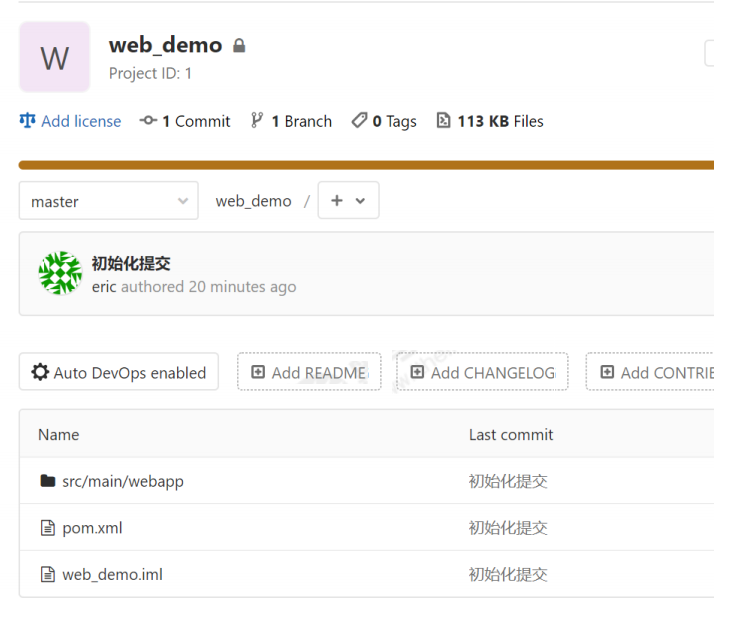Click the document icon for web_demo.iml
The width and height of the screenshot is (741, 617).
[48, 574]
